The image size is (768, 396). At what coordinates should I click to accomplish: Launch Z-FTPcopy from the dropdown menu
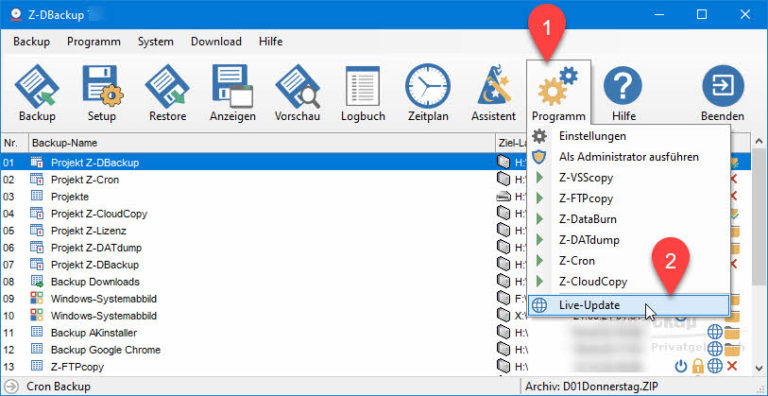[x=629, y=198]
